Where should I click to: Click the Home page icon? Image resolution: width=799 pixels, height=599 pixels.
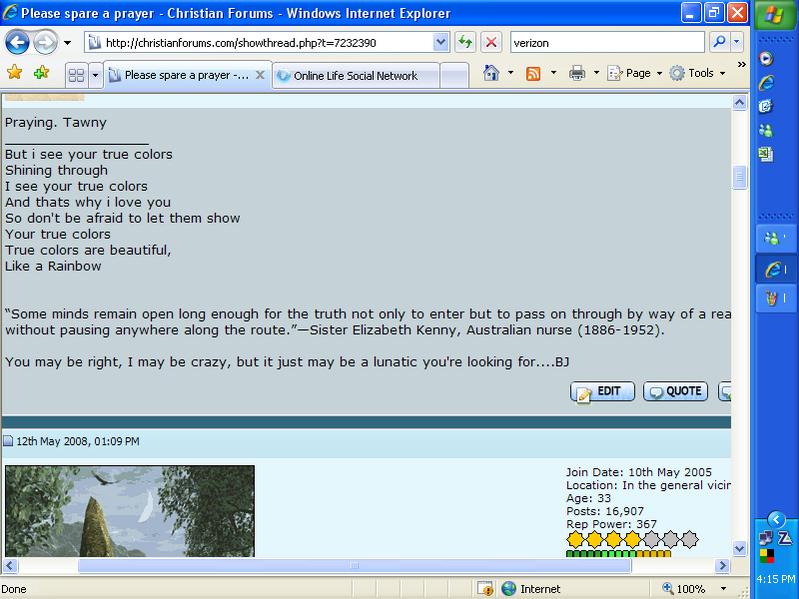click(491, 73)
